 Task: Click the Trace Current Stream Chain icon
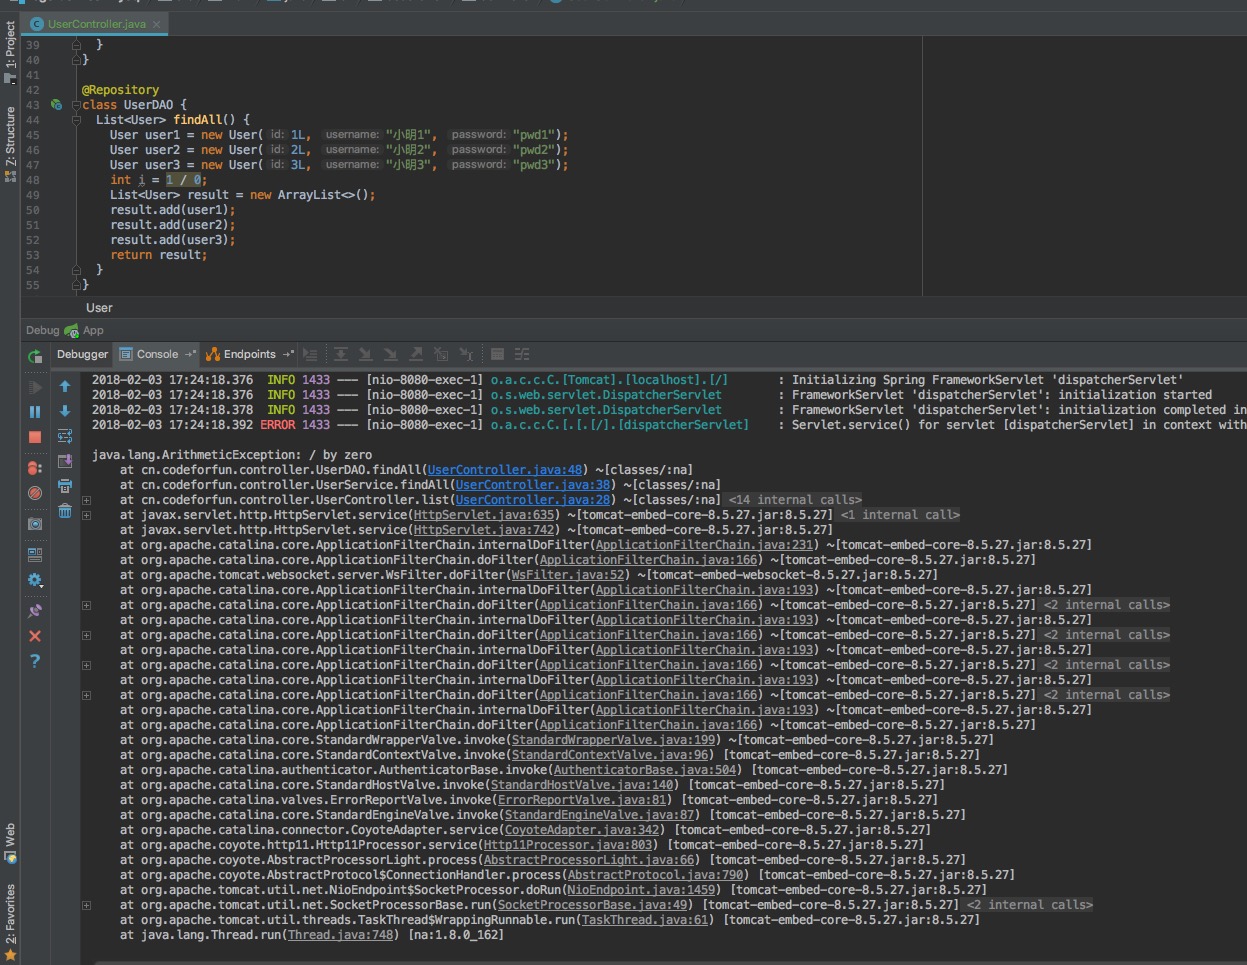(522, 354)
